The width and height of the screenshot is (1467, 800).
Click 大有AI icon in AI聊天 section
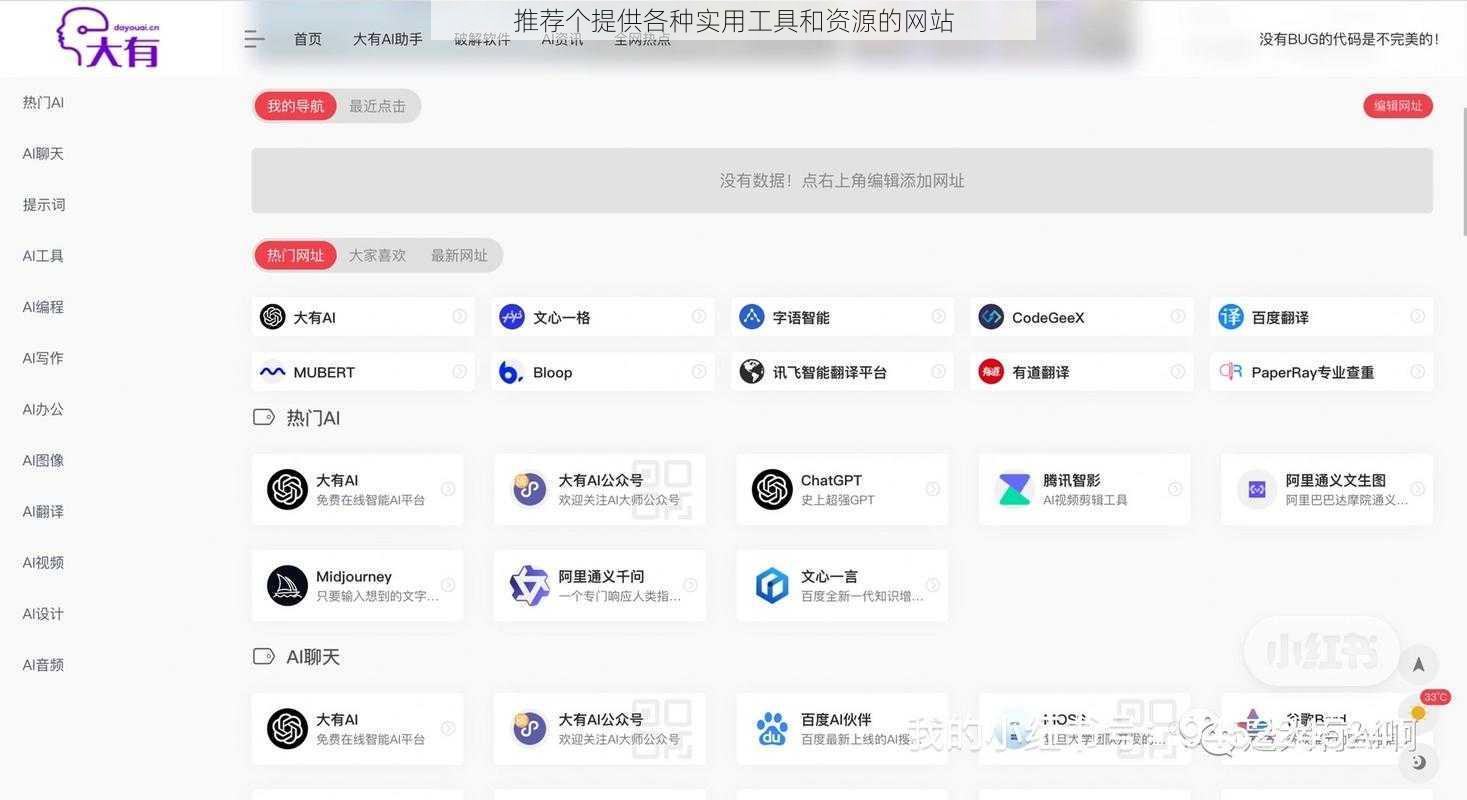click(287, 729)
